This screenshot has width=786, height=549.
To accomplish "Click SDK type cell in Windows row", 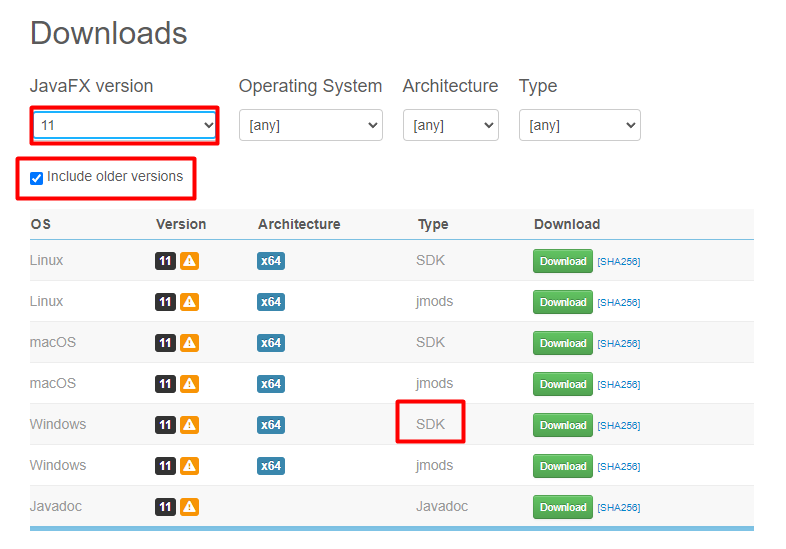I will pyautogui.click(x=430, y=424).
